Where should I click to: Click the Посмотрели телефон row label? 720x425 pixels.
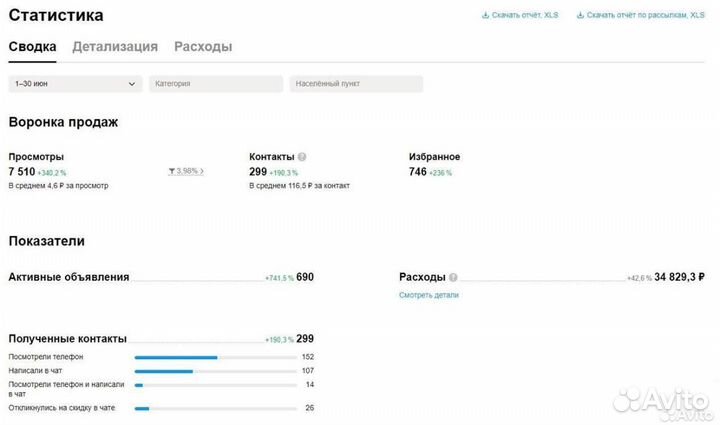[x=46, y=357]
